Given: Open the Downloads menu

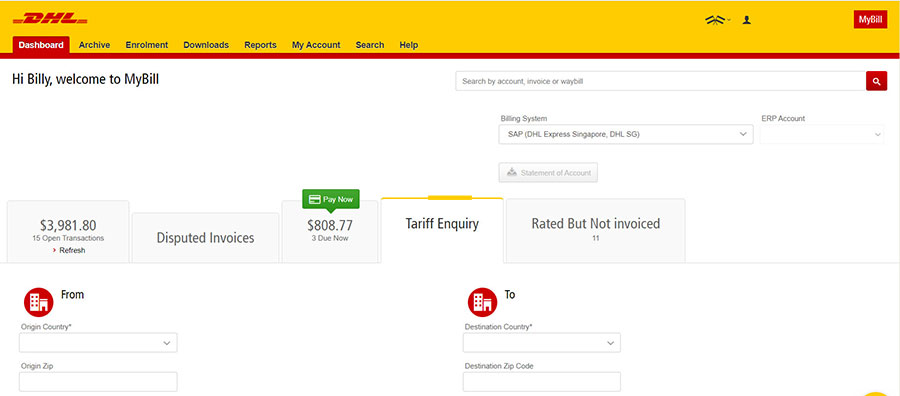Looking at the screenshot, I should (x=206, y=45).
